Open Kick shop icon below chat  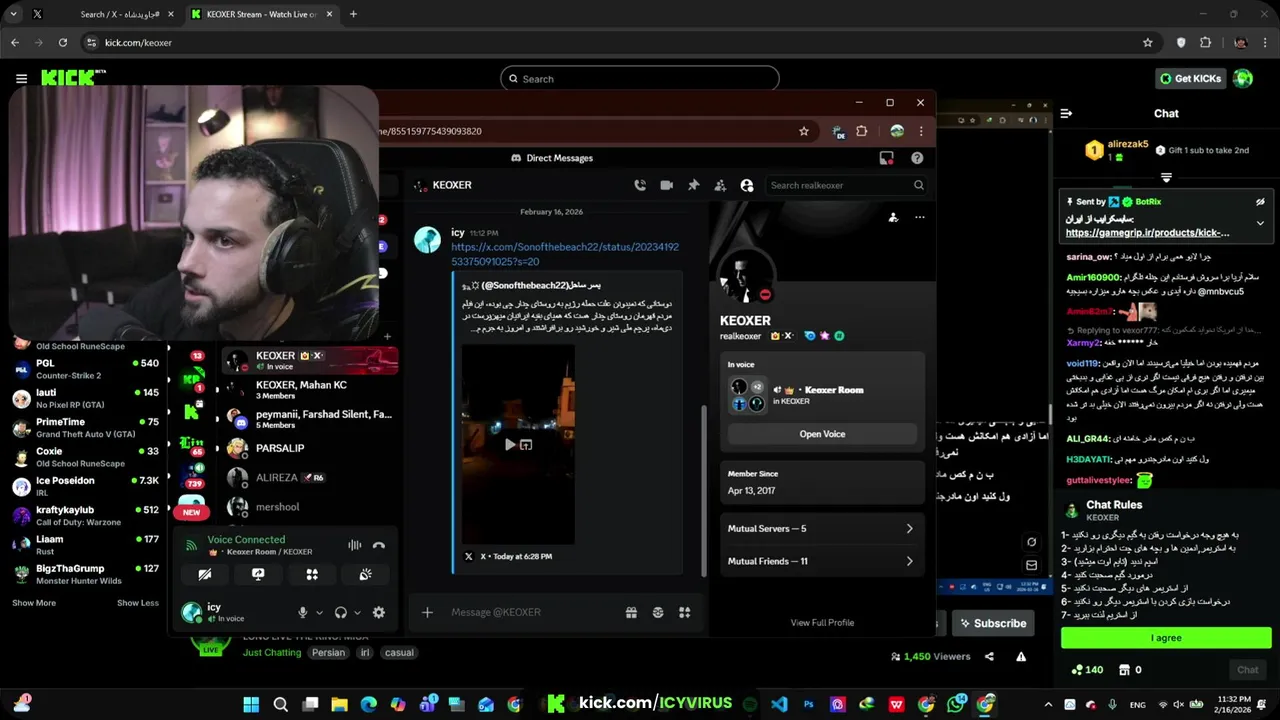coord(1123,670)
